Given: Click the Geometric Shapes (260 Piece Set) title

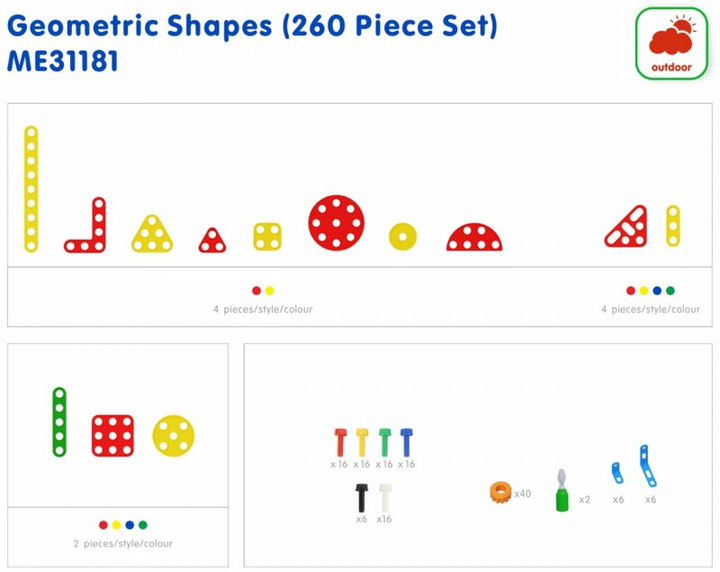Looking at the screenshot, I should pyautogui.click(x=252, y=25).
